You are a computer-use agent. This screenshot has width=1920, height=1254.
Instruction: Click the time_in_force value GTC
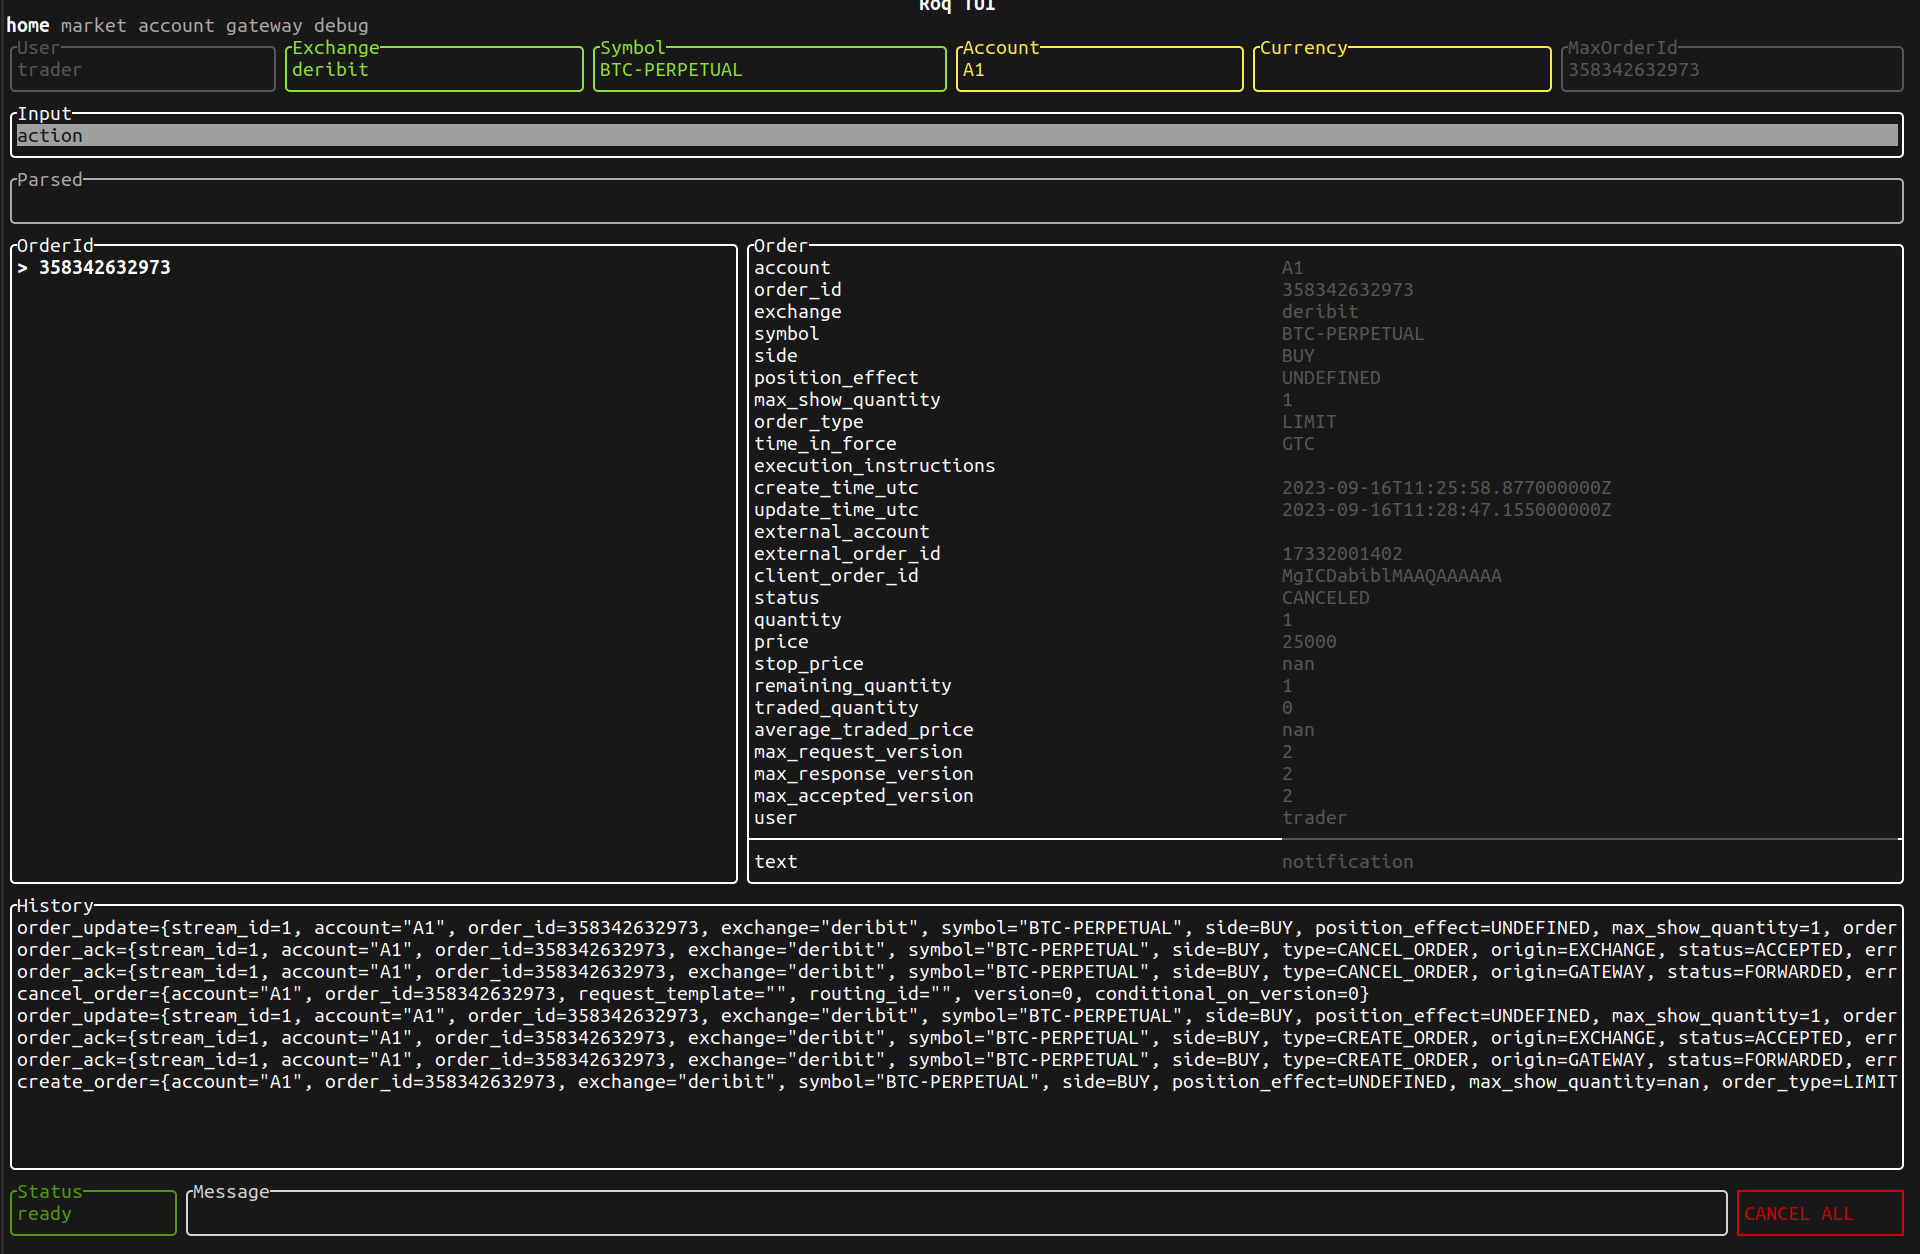click(1298, 443)
